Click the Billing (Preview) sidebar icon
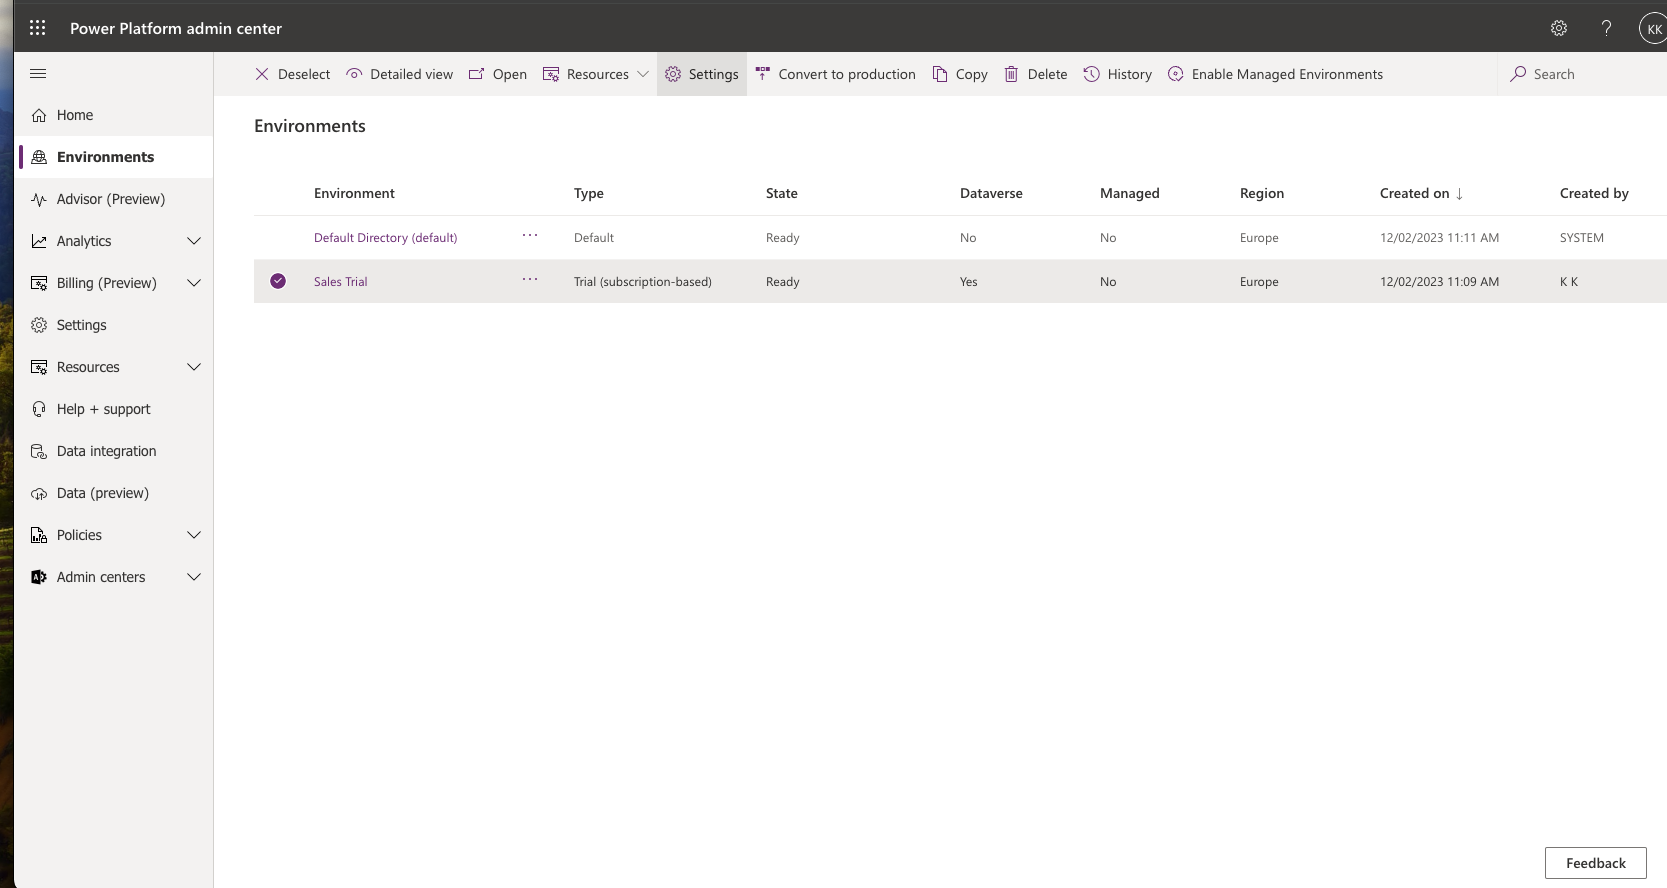1667x888 pixels. pos(39,283)
